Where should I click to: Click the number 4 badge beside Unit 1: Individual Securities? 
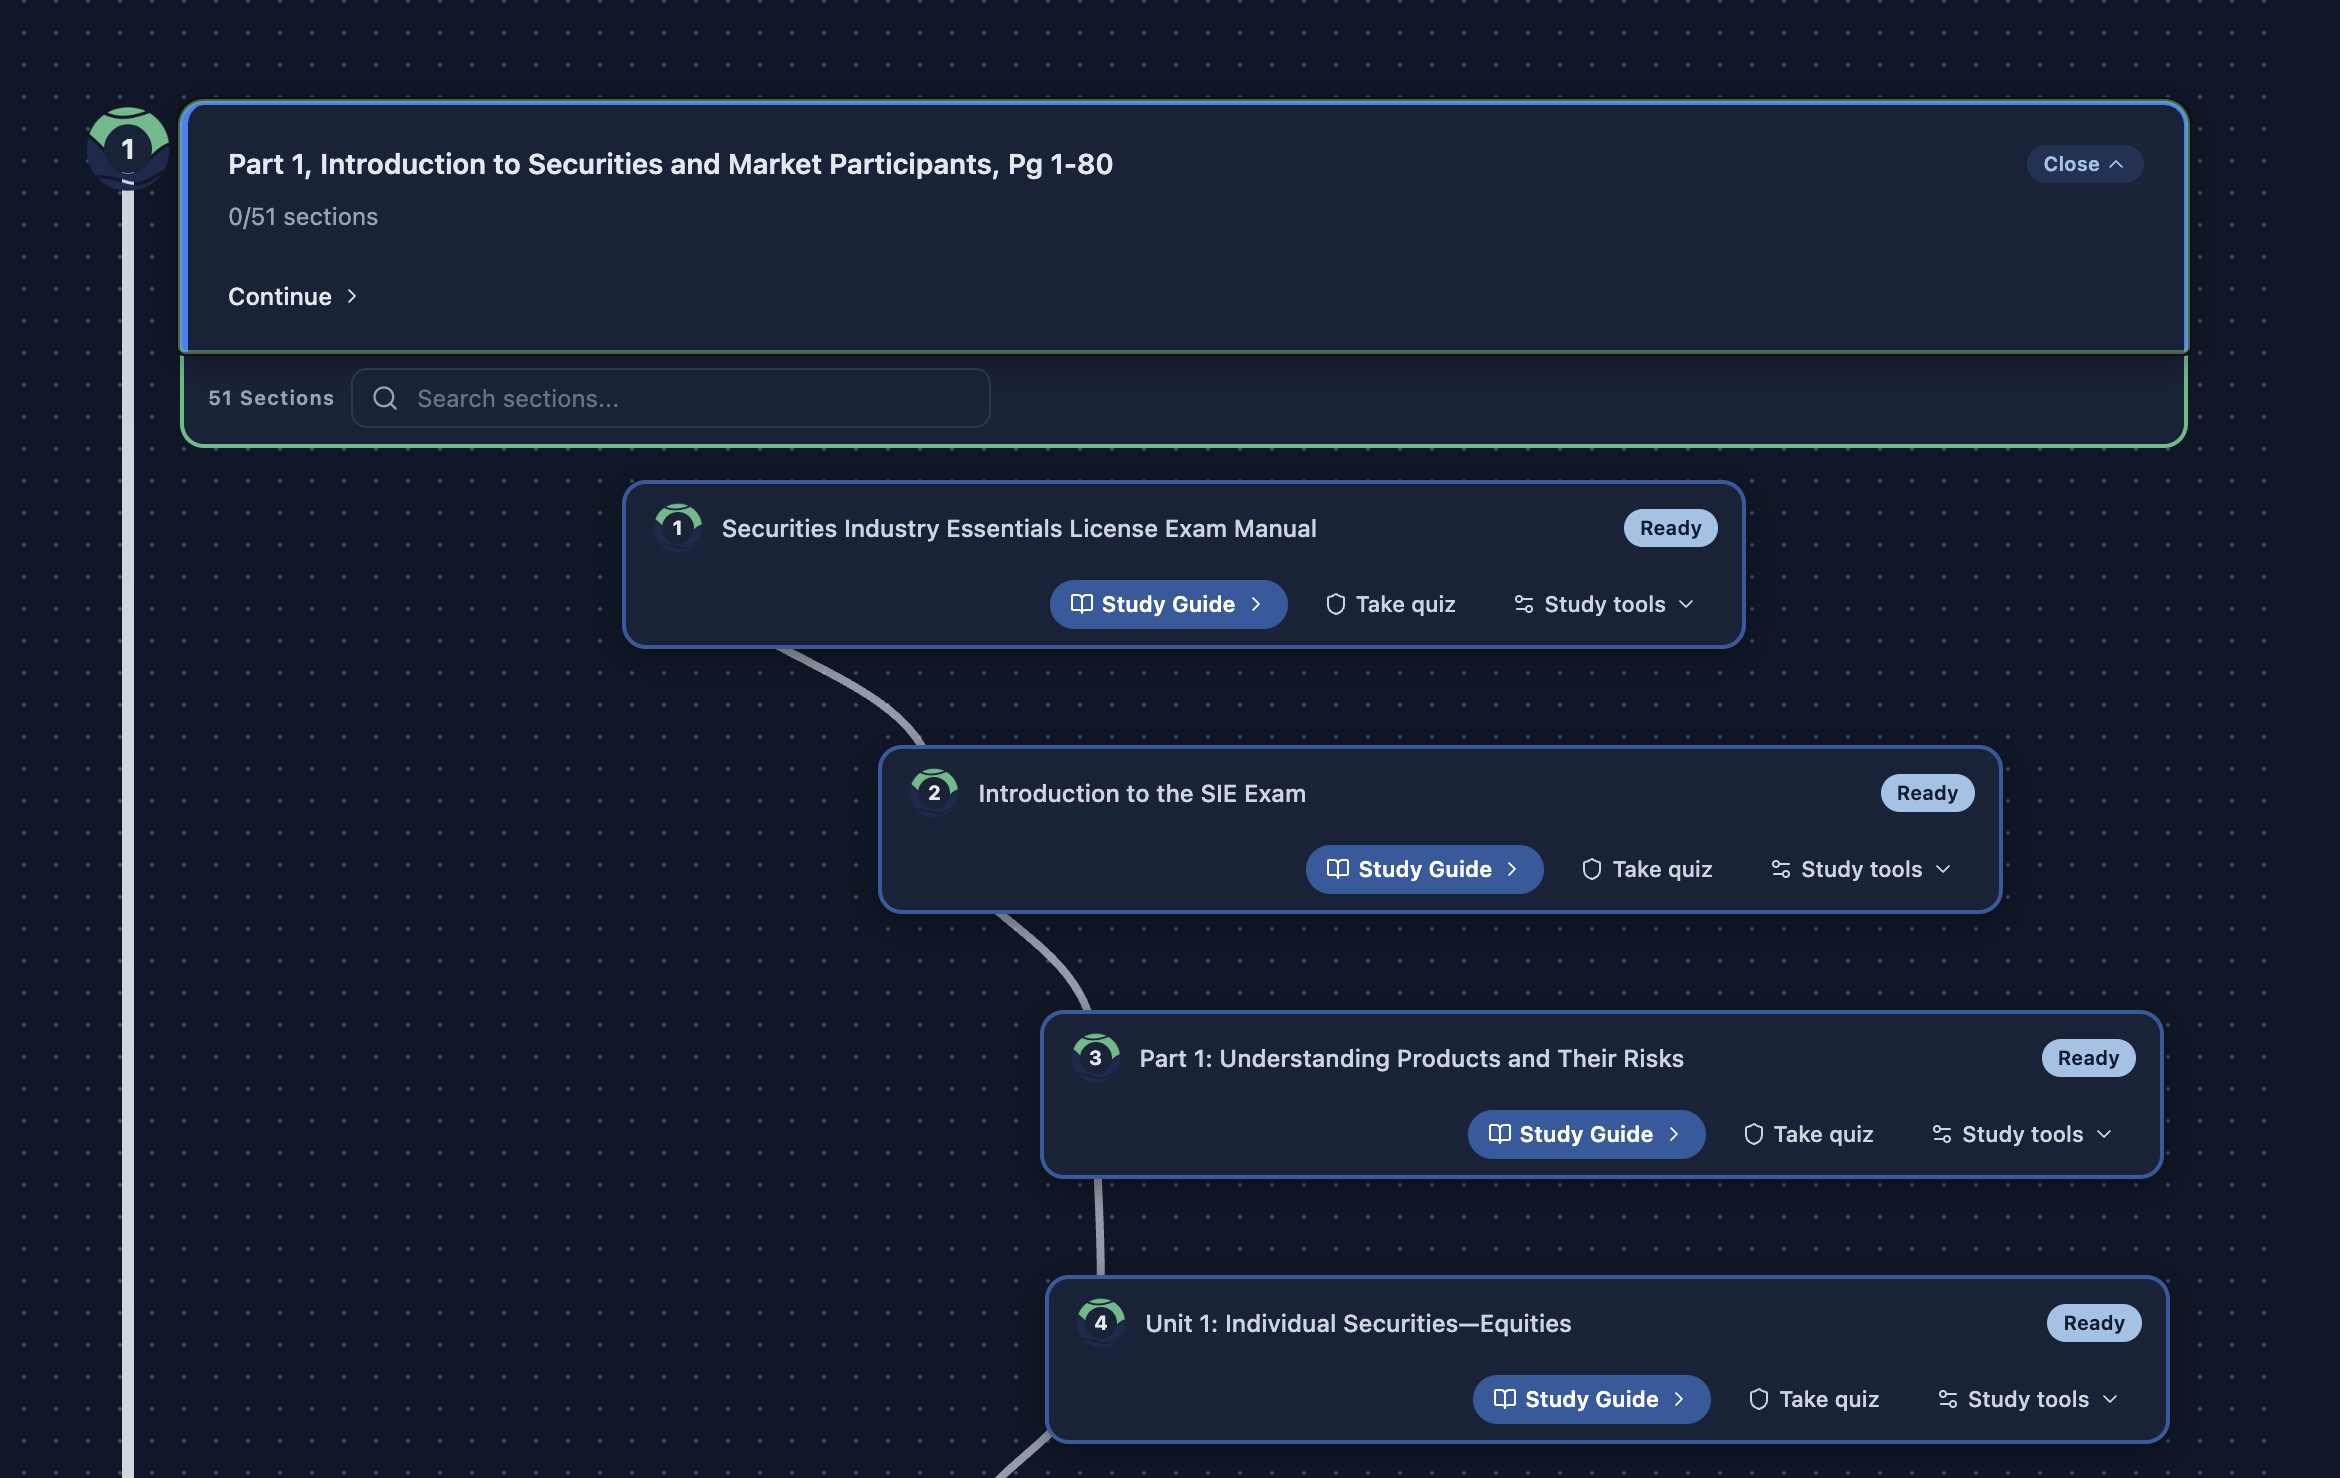click(x=1101, y=1322)
